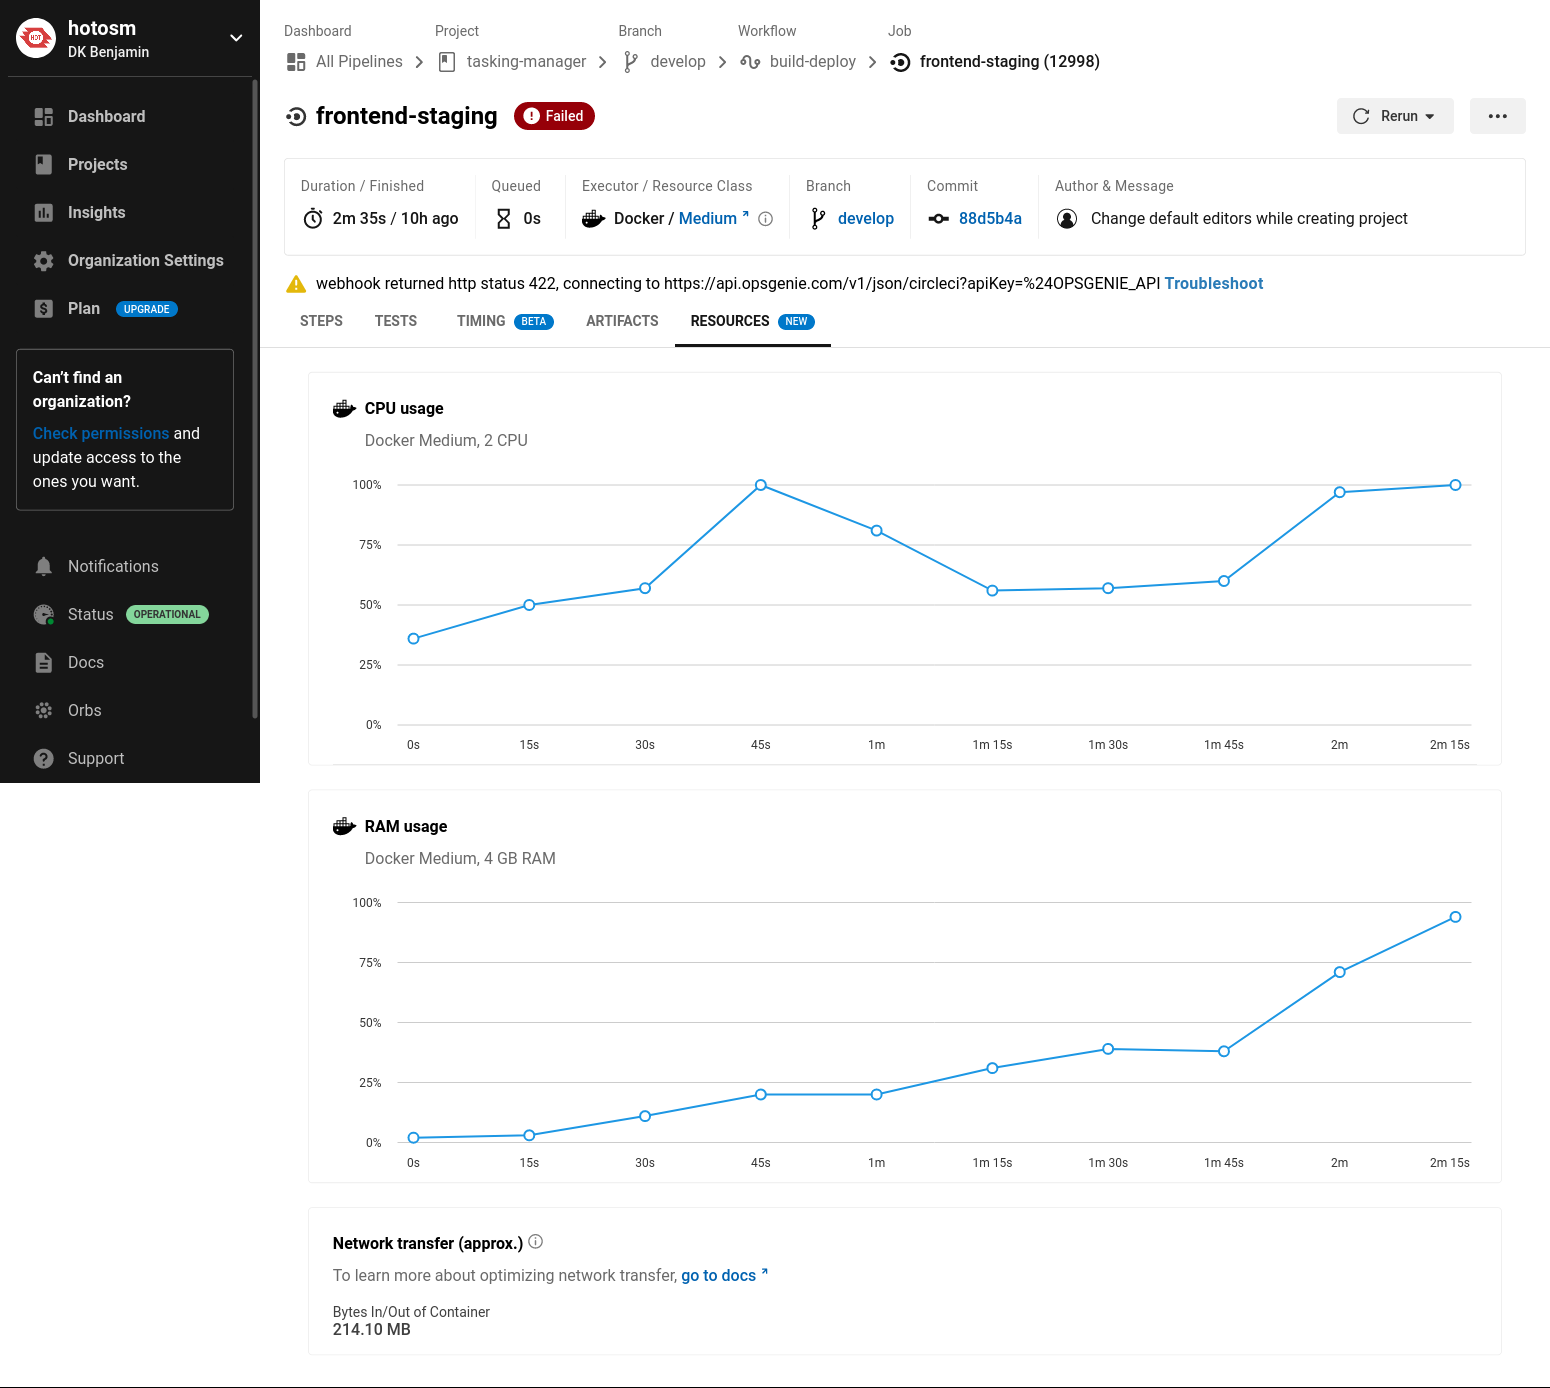Open Docs from the sidebar
This screenshot has width=1550, height=1388.
coord(86,662)
